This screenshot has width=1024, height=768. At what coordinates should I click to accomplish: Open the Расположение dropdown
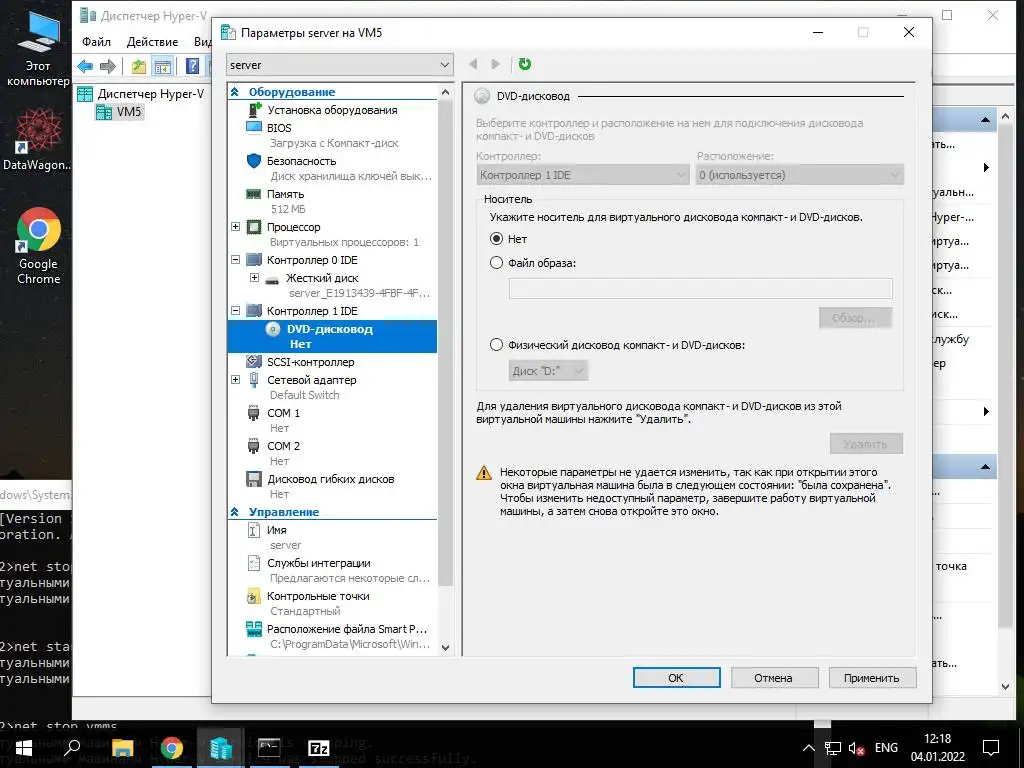coord(800,175)
